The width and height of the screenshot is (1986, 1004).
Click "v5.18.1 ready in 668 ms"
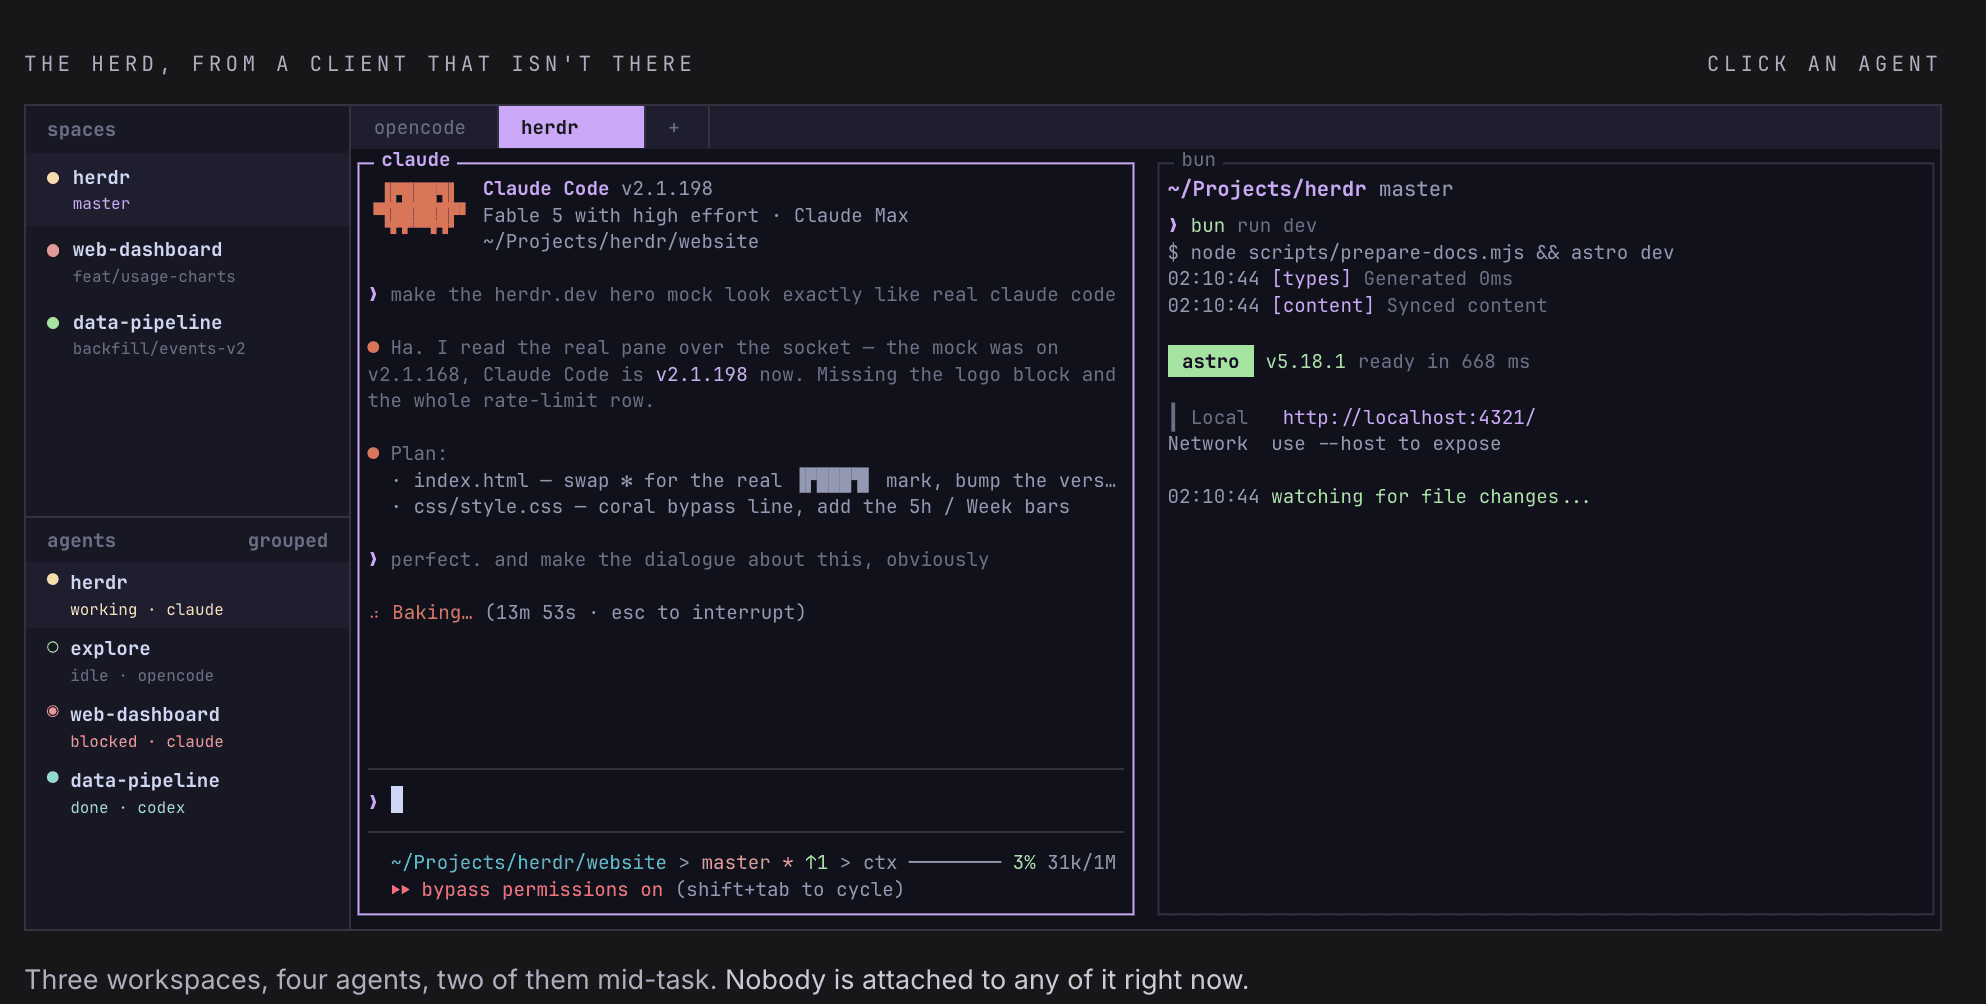[1398, 362]
